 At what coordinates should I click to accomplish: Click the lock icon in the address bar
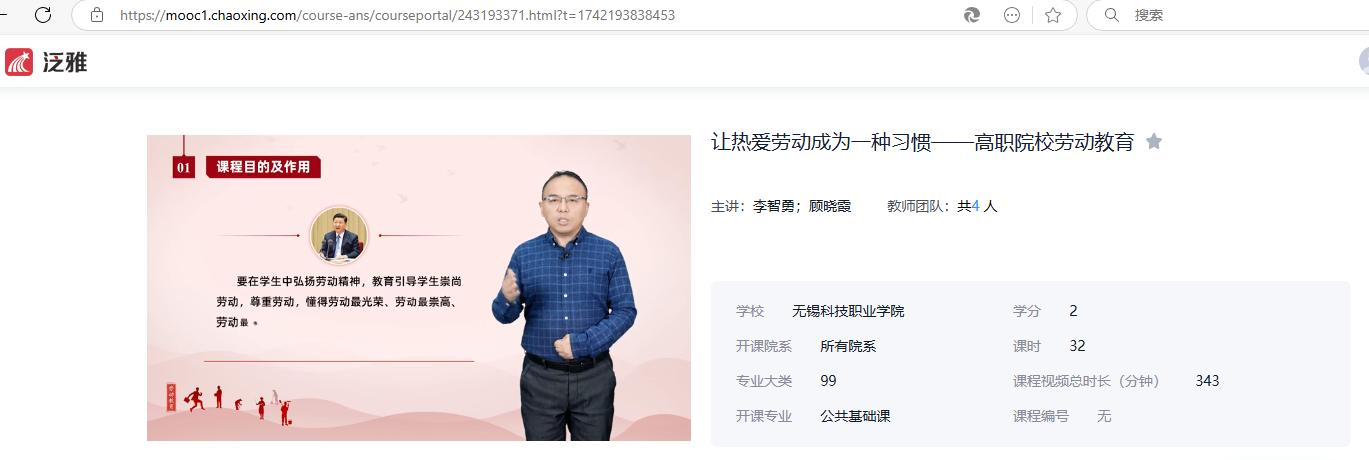click(97, 15)
